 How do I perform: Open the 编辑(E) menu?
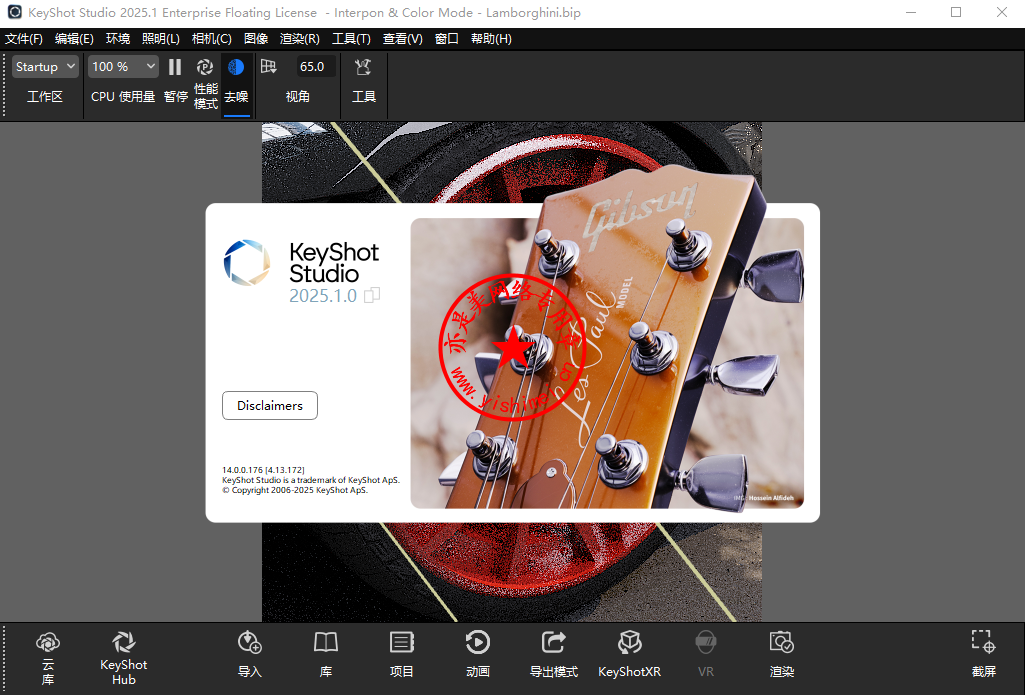pyautogui.click(x=74, y=39)
